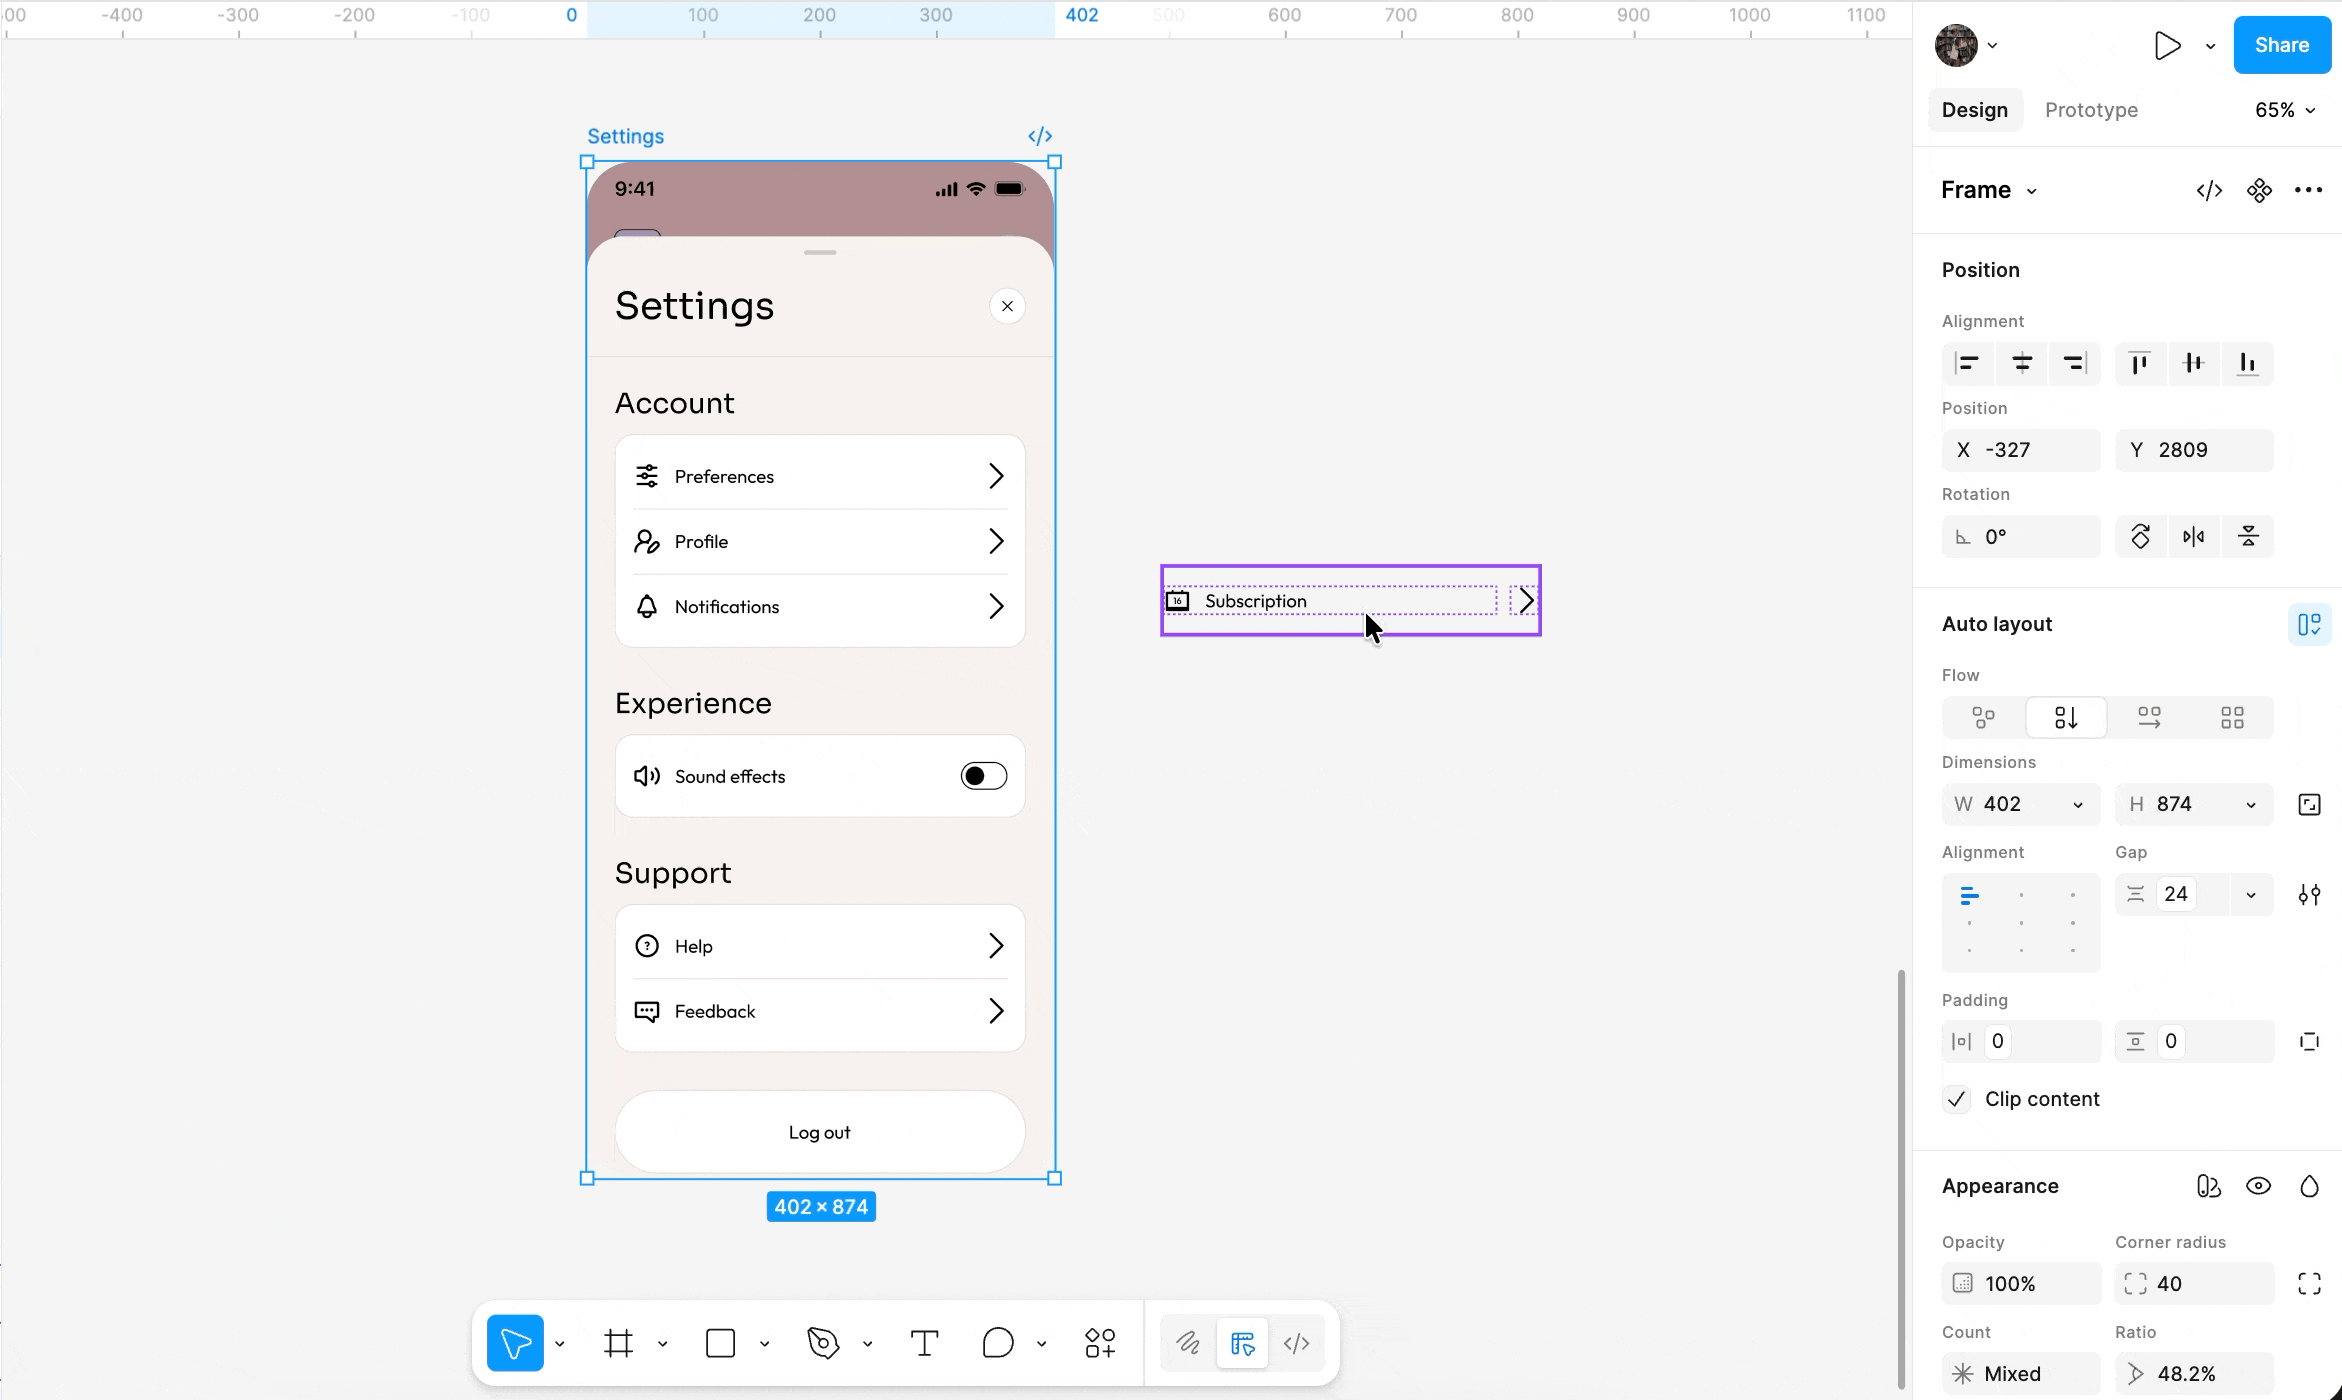Open the Actions components tool
The width and height of the screenshot is (2342, 1400).
coord(1100,1343)
